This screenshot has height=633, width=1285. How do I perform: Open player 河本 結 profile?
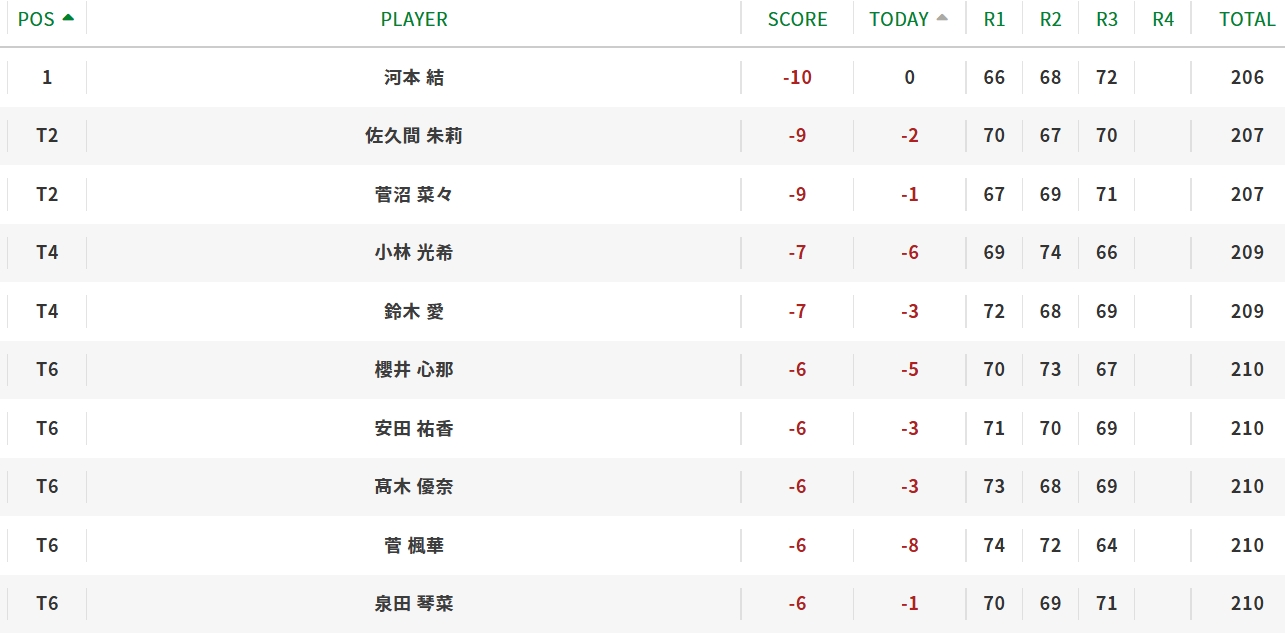tap(414, 77)
